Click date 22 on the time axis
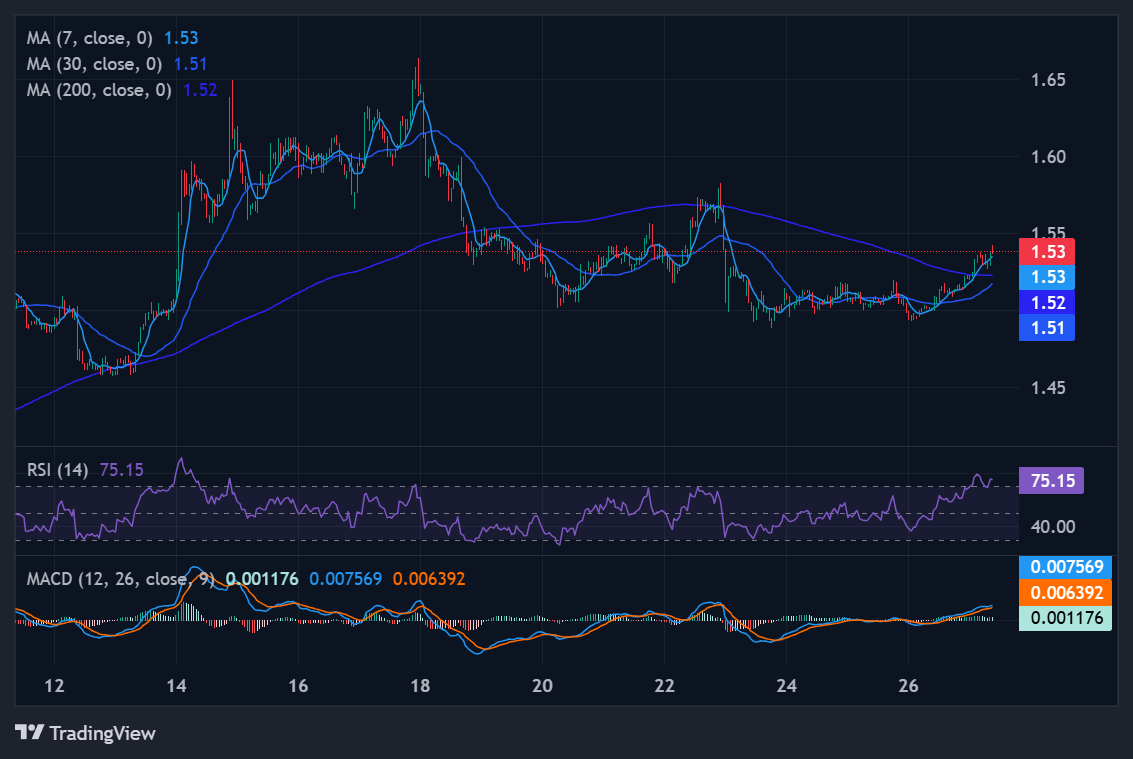This screenshot has width=1133, height=759. pyautogui.click(x=664, y=686)
